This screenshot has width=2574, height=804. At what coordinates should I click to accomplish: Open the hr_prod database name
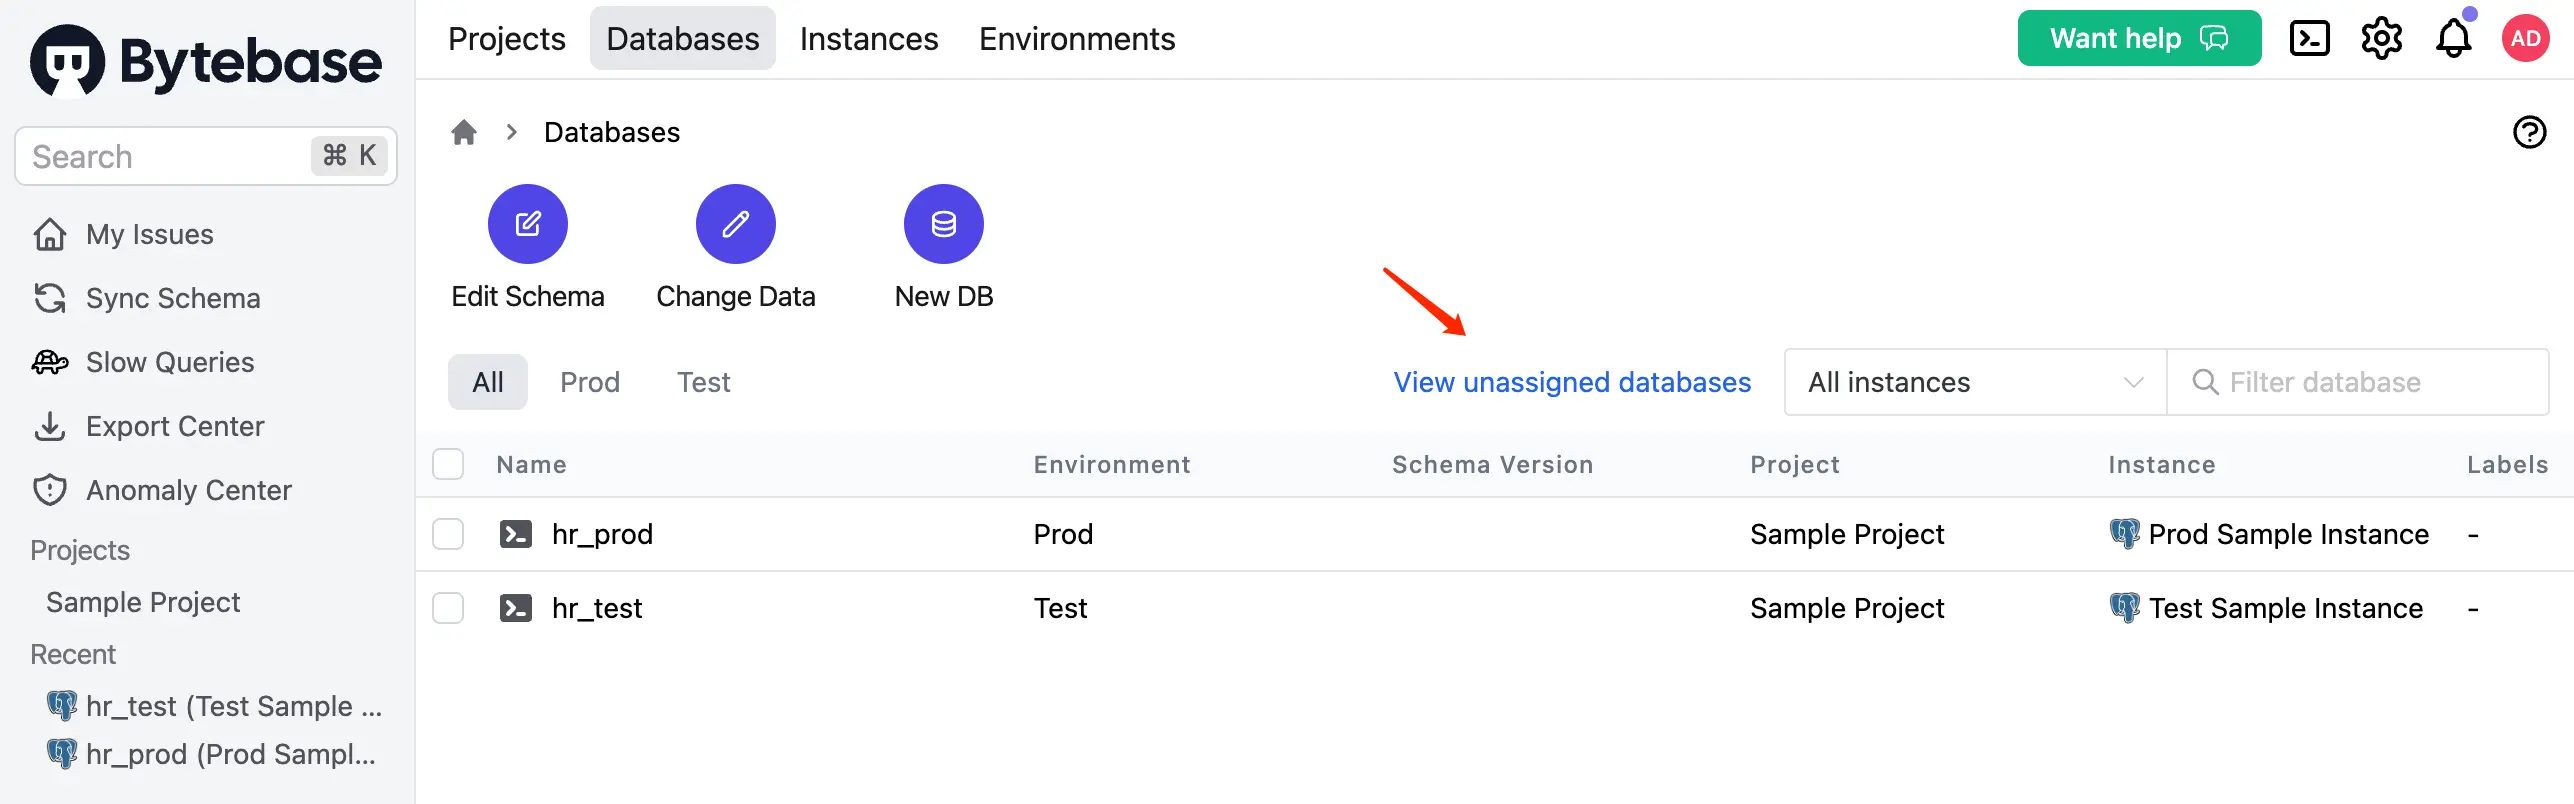click(602, 534)
